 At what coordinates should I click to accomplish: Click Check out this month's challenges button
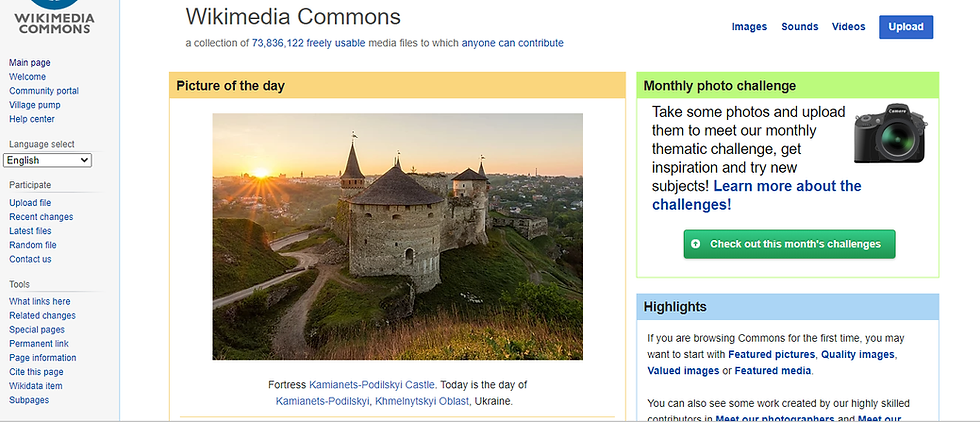[x=788, y=244]
